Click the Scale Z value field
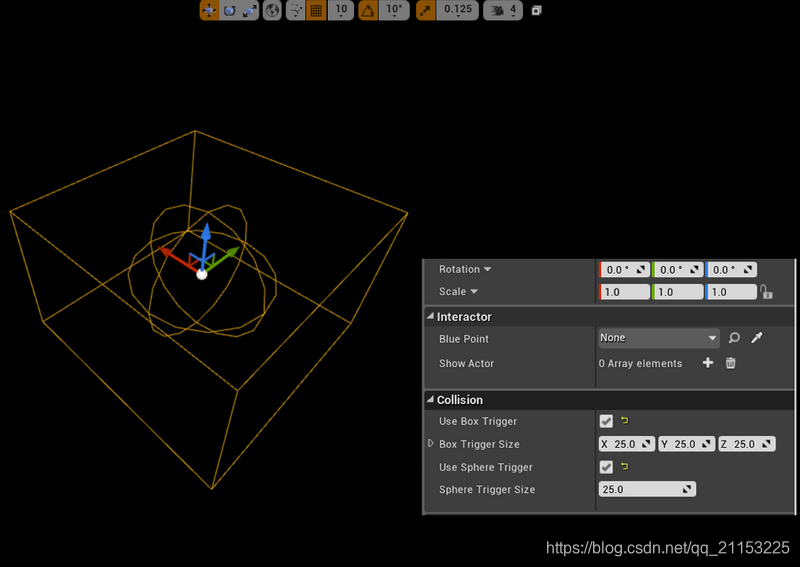 [x=731, y=292]
